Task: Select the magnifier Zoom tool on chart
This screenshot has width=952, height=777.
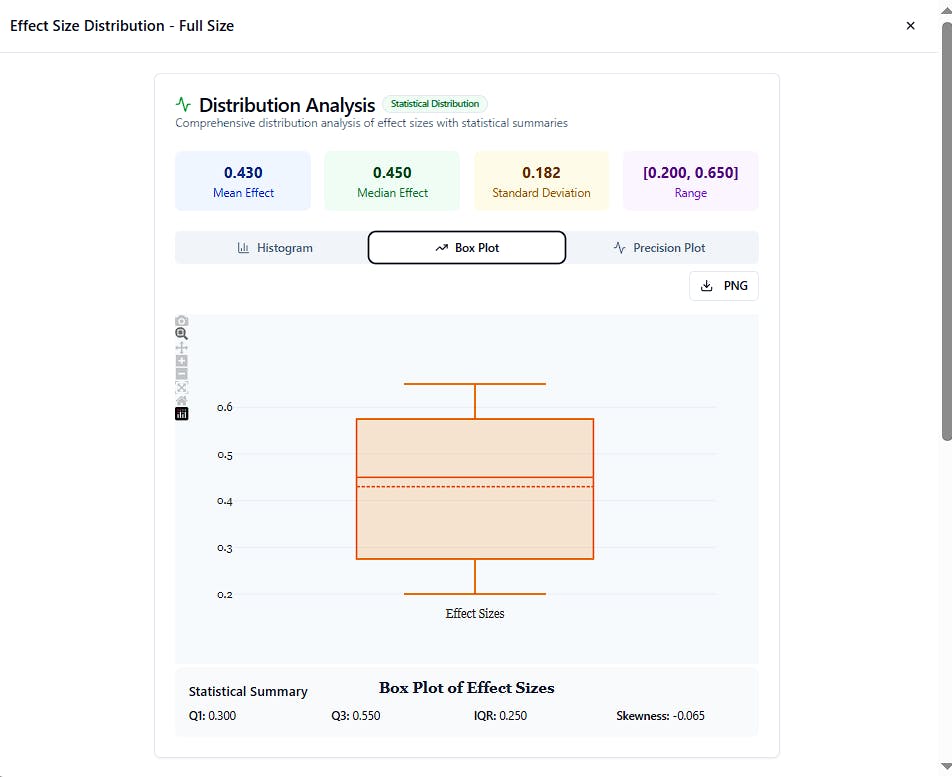Action: [x=182, y=334]
